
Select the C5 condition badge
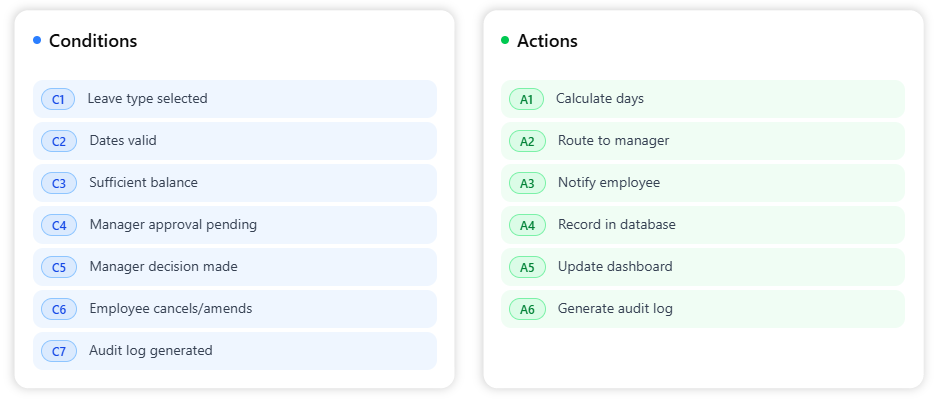(58, 267)
